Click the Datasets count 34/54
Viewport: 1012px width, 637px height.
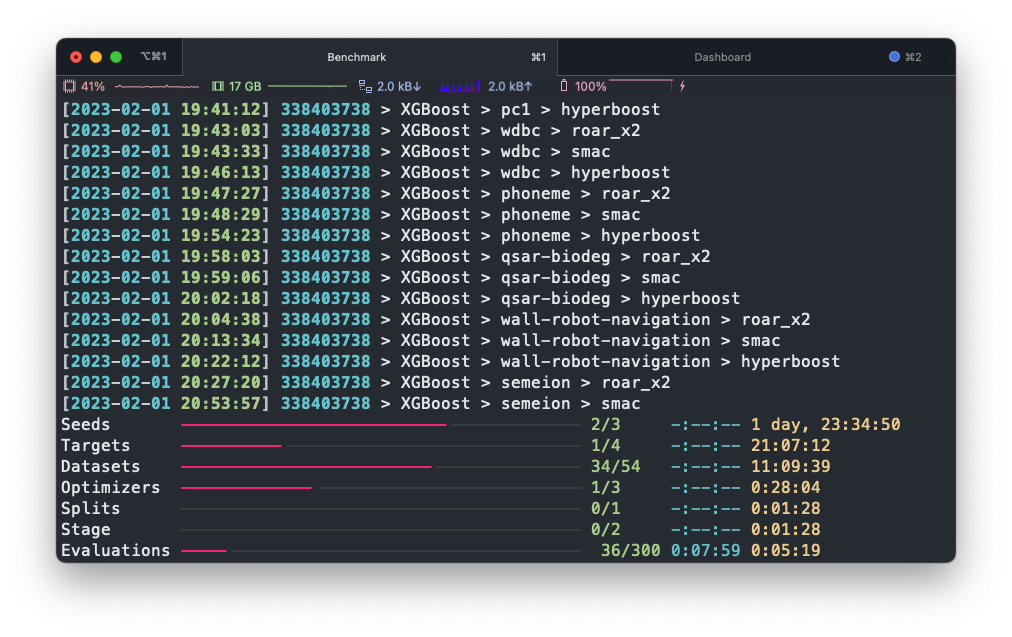point(616,467)
